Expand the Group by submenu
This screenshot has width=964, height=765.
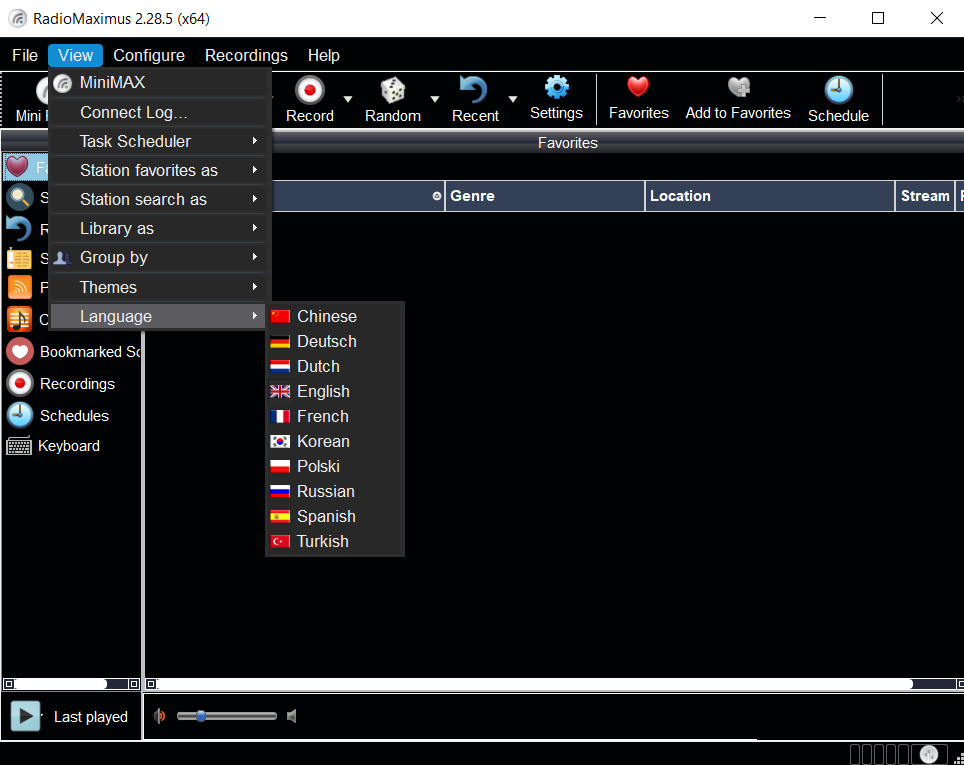click(x=160, y=257)
